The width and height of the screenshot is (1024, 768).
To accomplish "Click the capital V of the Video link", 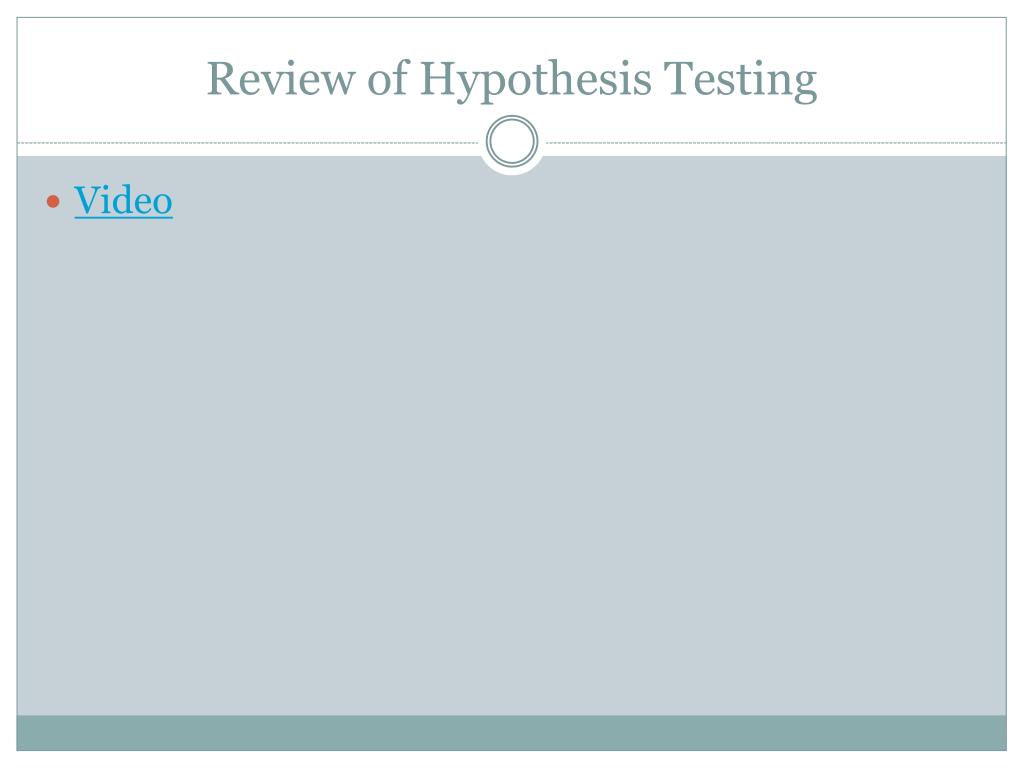I will coord(89,200).
